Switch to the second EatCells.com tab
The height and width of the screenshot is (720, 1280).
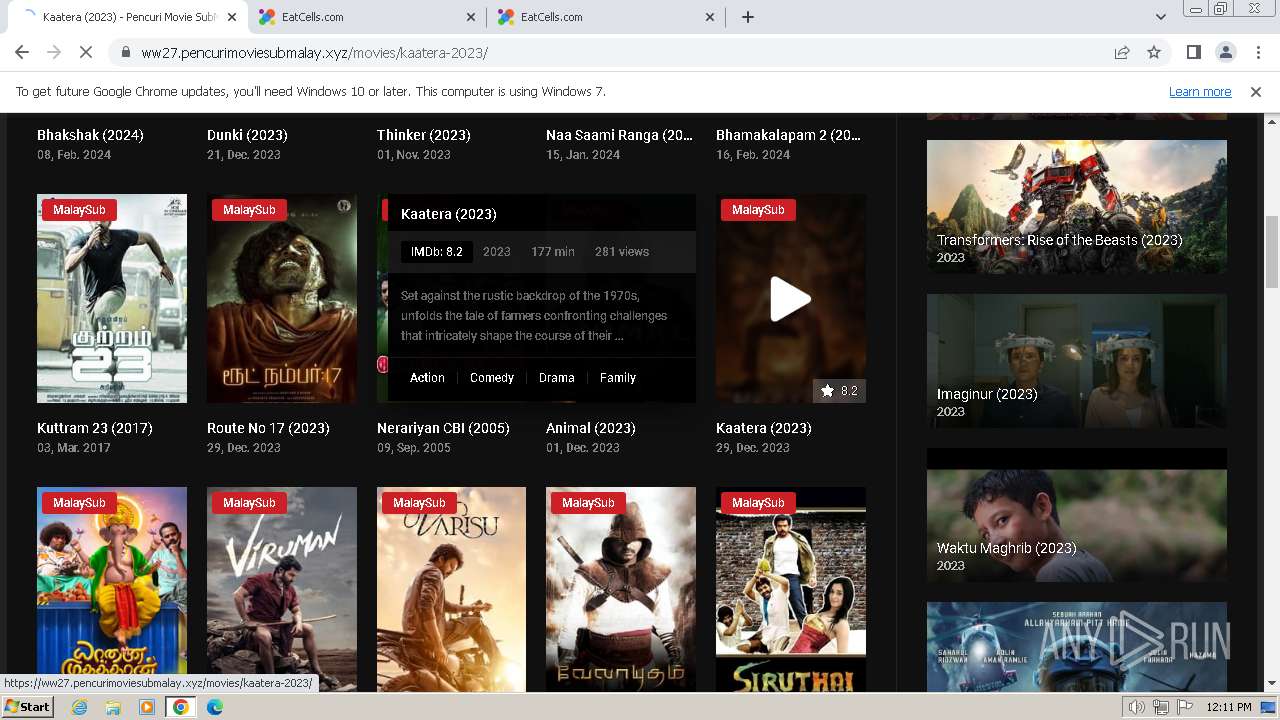coord(605,17)
